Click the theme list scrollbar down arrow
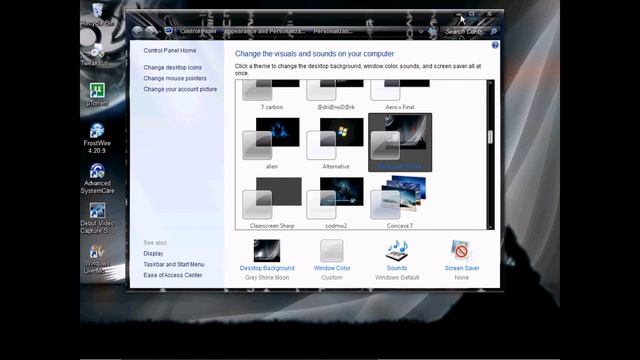The height and width of the screenshot is (360, 640). pos(490,226)
